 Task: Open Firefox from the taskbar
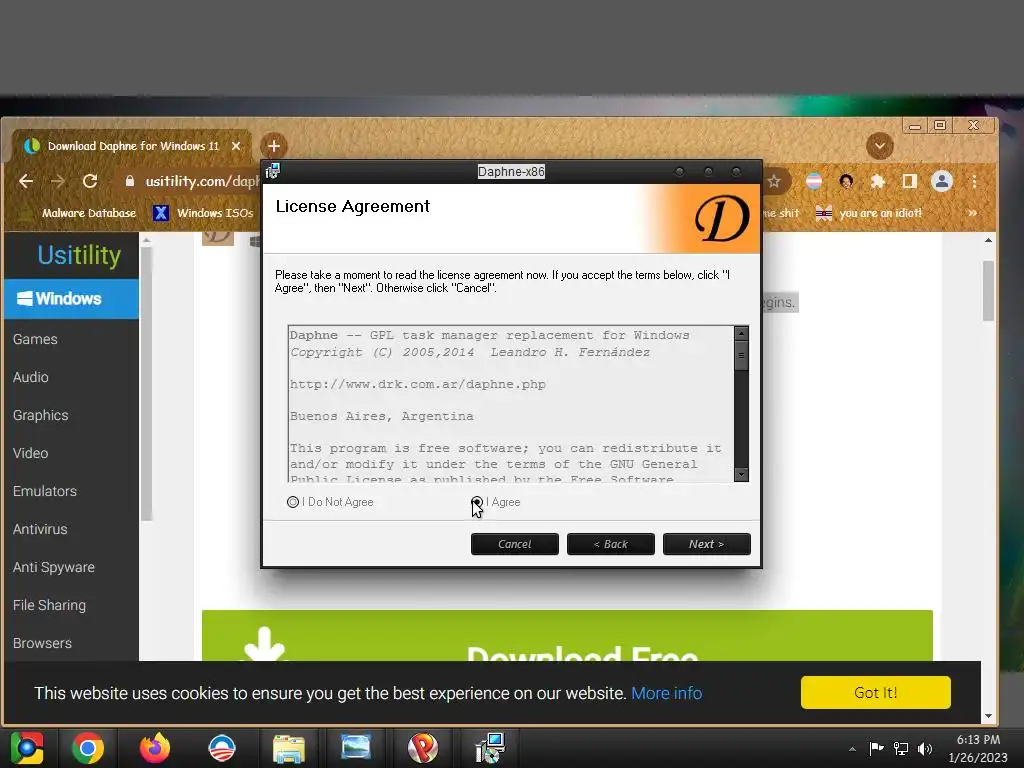(155, 748)
